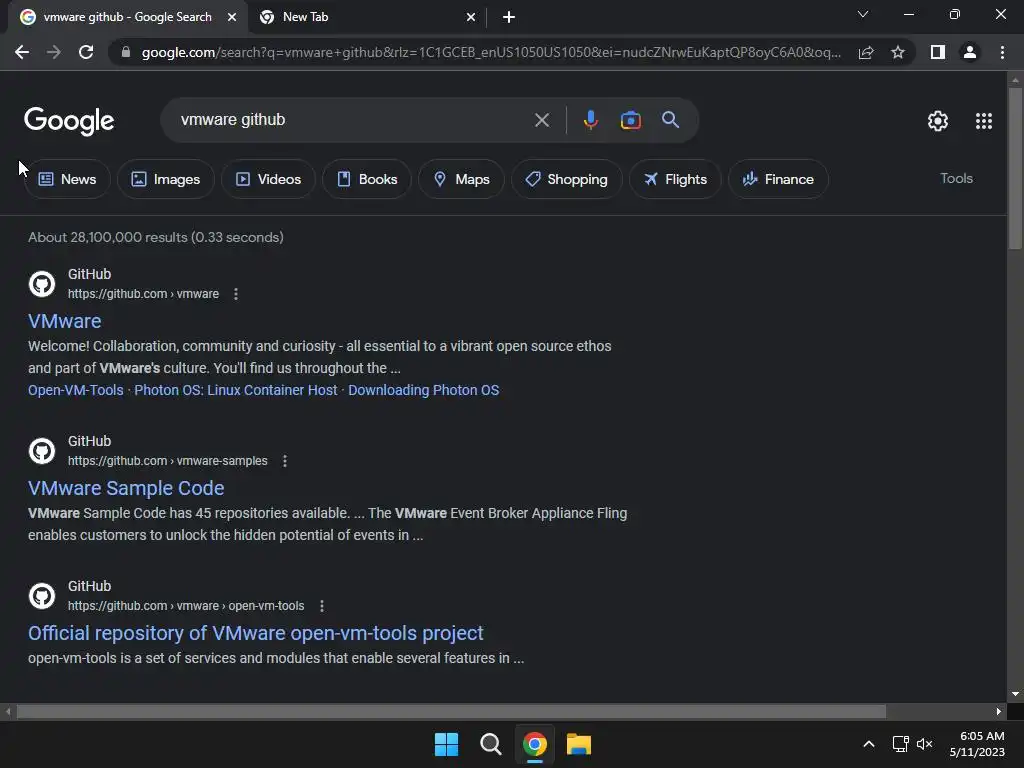Click the About 28,100,000 results text

coord(155,237)
